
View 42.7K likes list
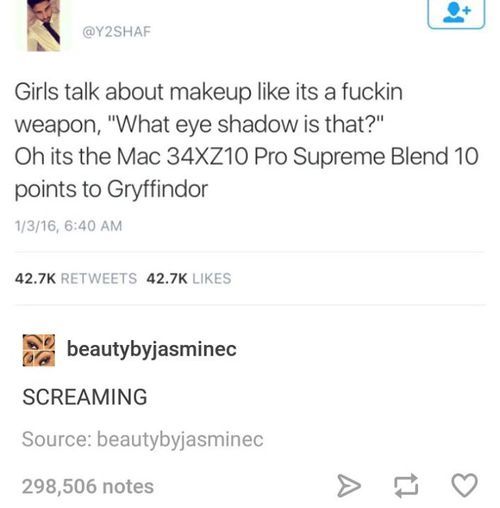click(189, 278)
